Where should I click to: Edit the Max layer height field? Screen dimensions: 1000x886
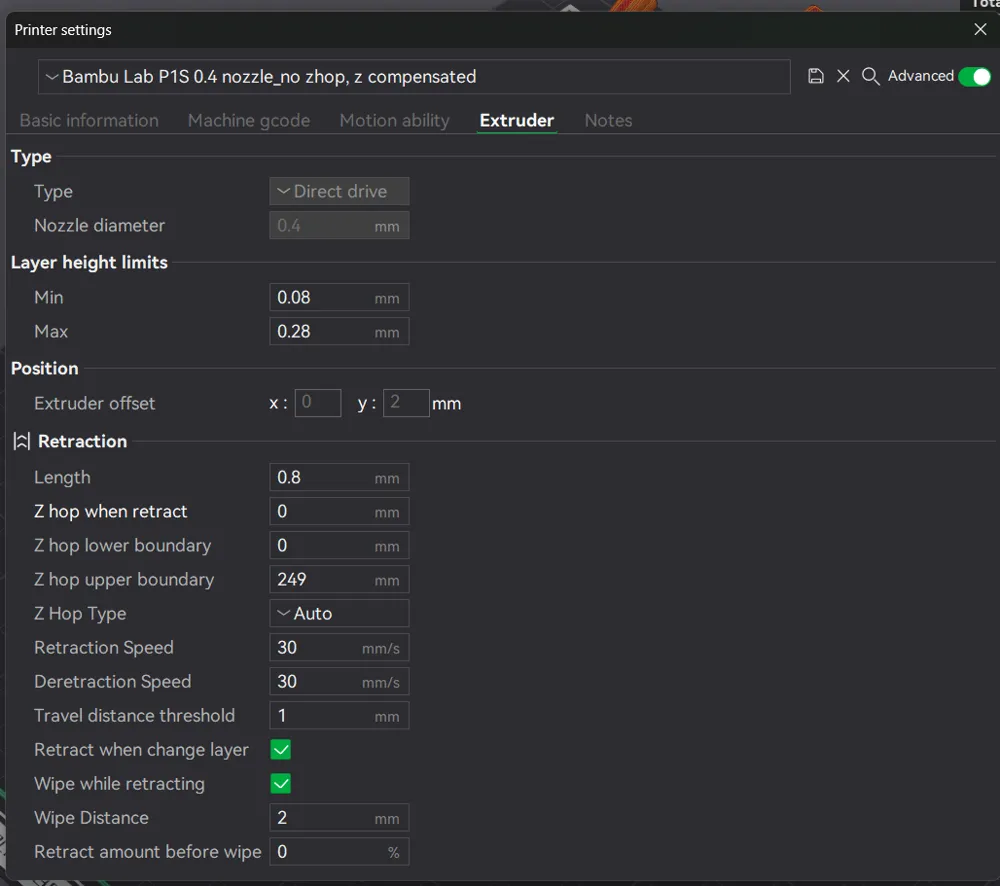click(x=339, y=332)
